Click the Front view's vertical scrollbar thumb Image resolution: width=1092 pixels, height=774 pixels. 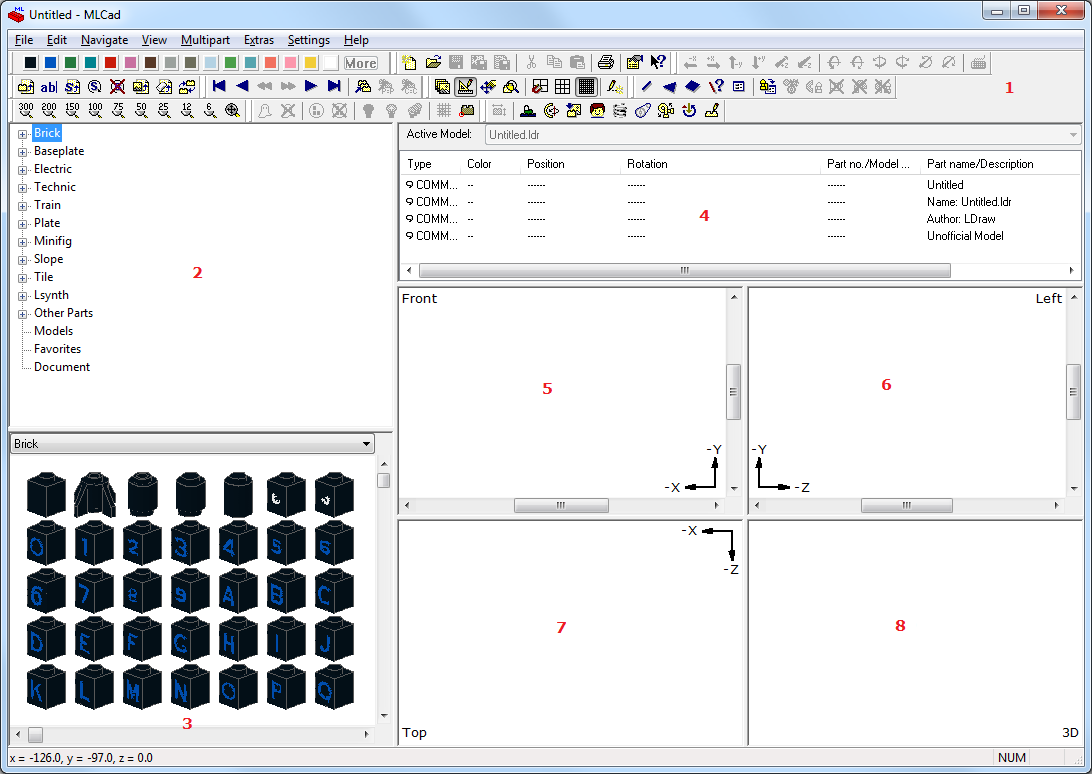tap(733, 392)
